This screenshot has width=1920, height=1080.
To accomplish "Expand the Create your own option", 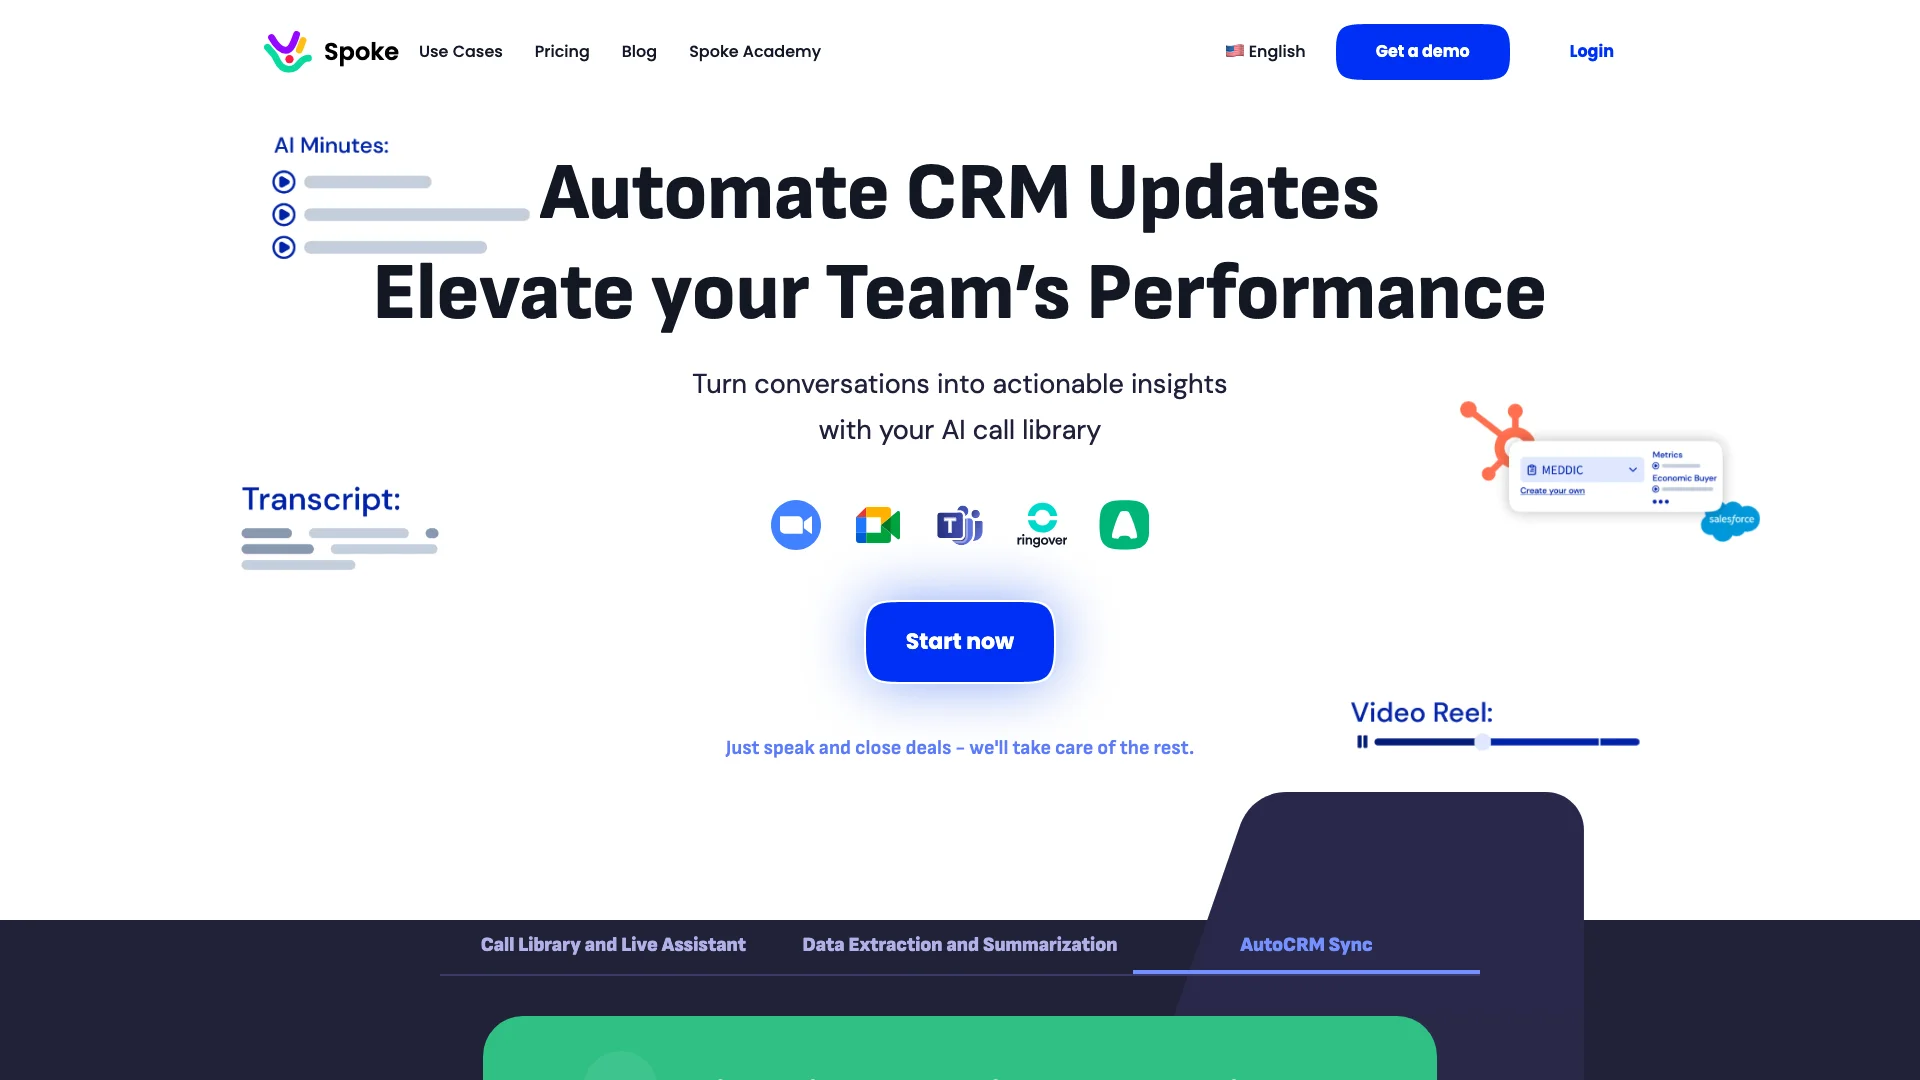I will [x=1551, y=491].
